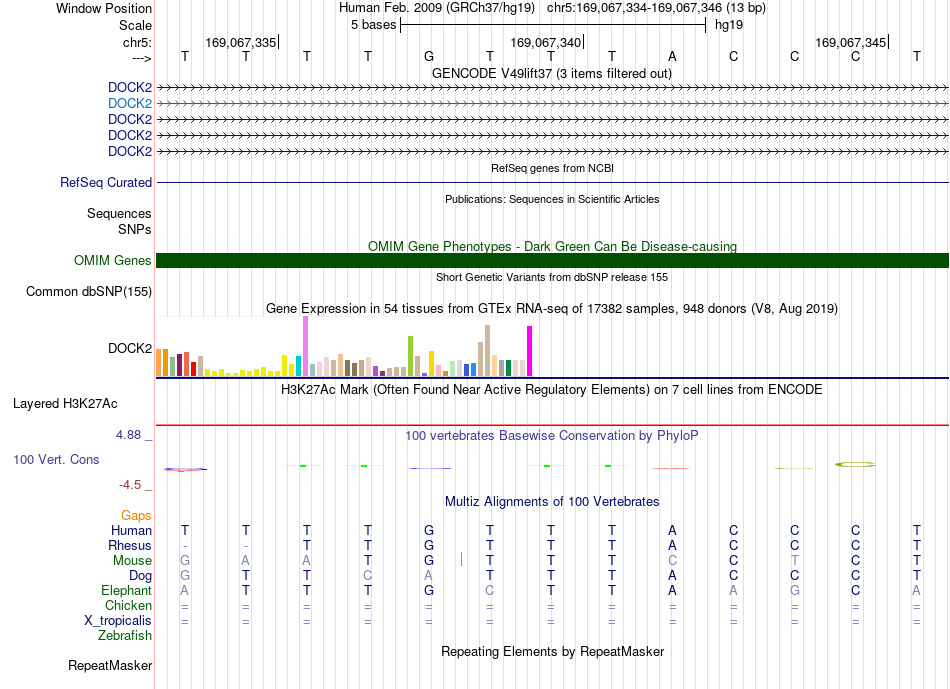Click the orange insertion mark in Mouse row
Viewport: 950px width, 689px height.
[x=461, y=559]
